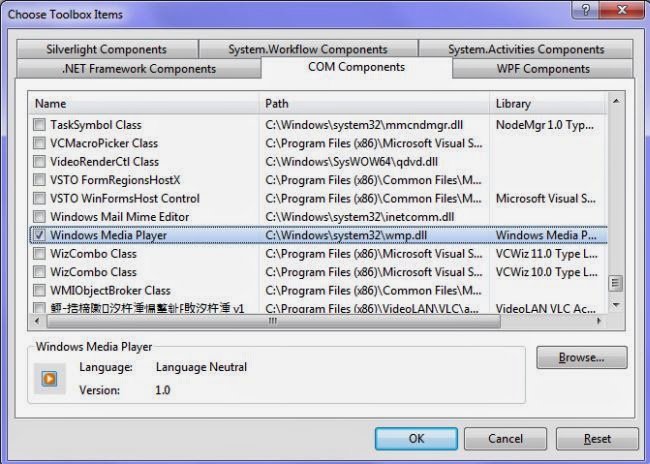Viewport: 650px width, 464px height.
Task: Check the VCMacroPicker Class checkbox
Action: point(39,143)
